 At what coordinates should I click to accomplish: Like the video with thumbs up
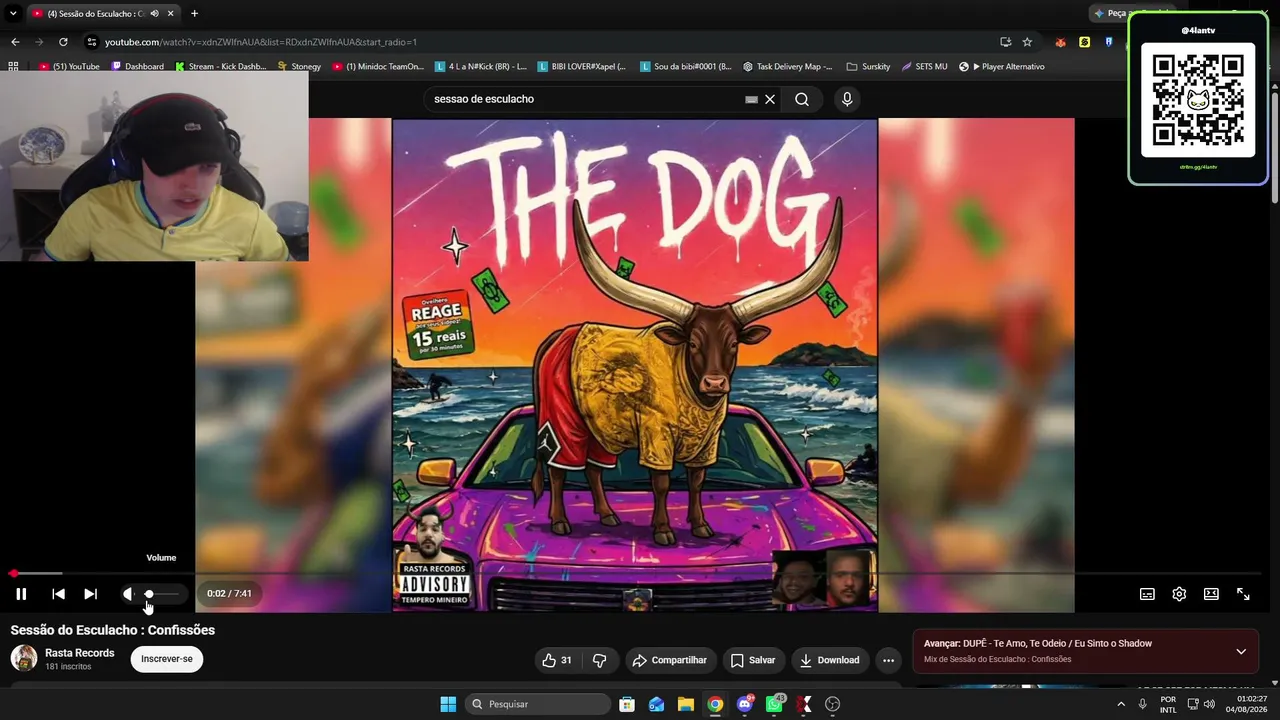pyautogui.click(x=557, y=660)
